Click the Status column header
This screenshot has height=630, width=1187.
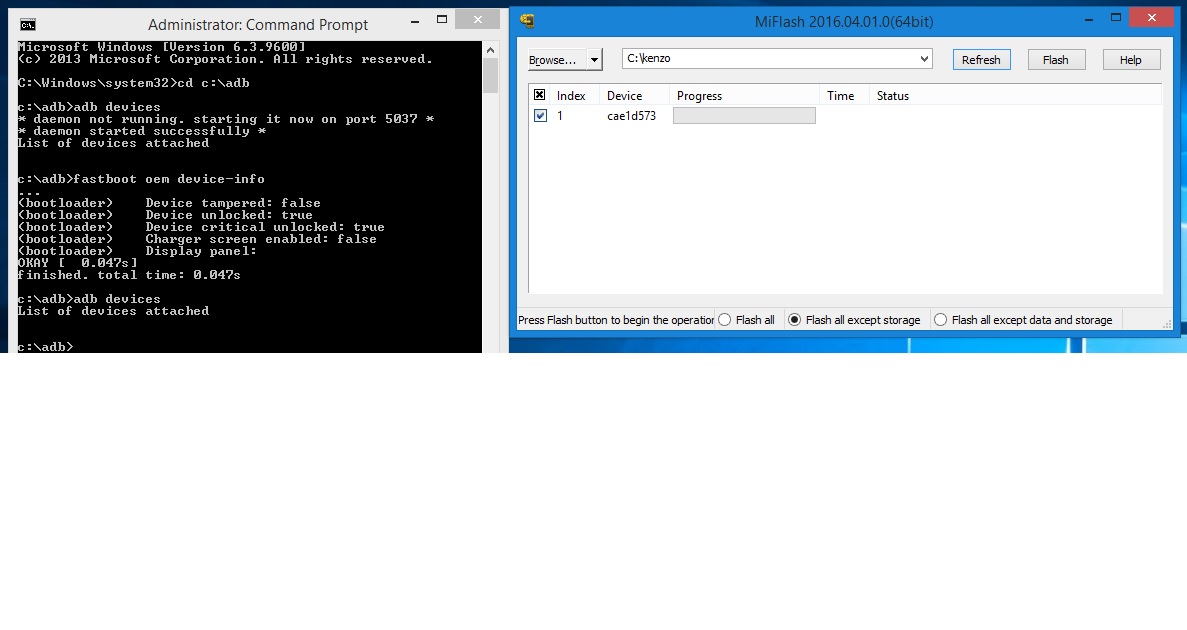pos(892,96)
